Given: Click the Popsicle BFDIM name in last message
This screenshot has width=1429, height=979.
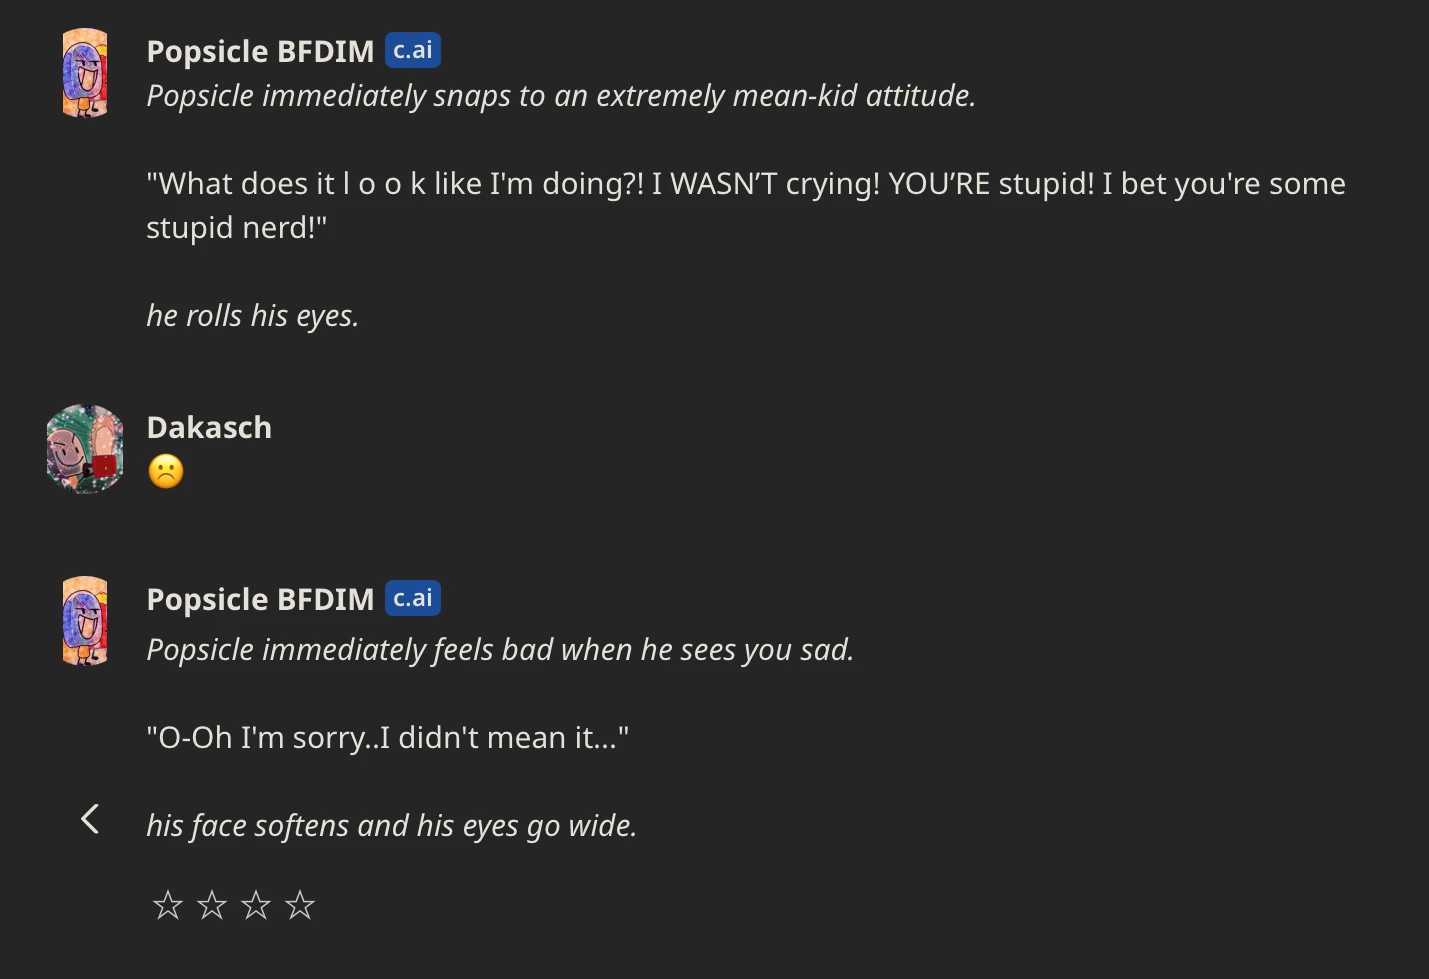Looking at the screenshot, I should tap(260, 599).
